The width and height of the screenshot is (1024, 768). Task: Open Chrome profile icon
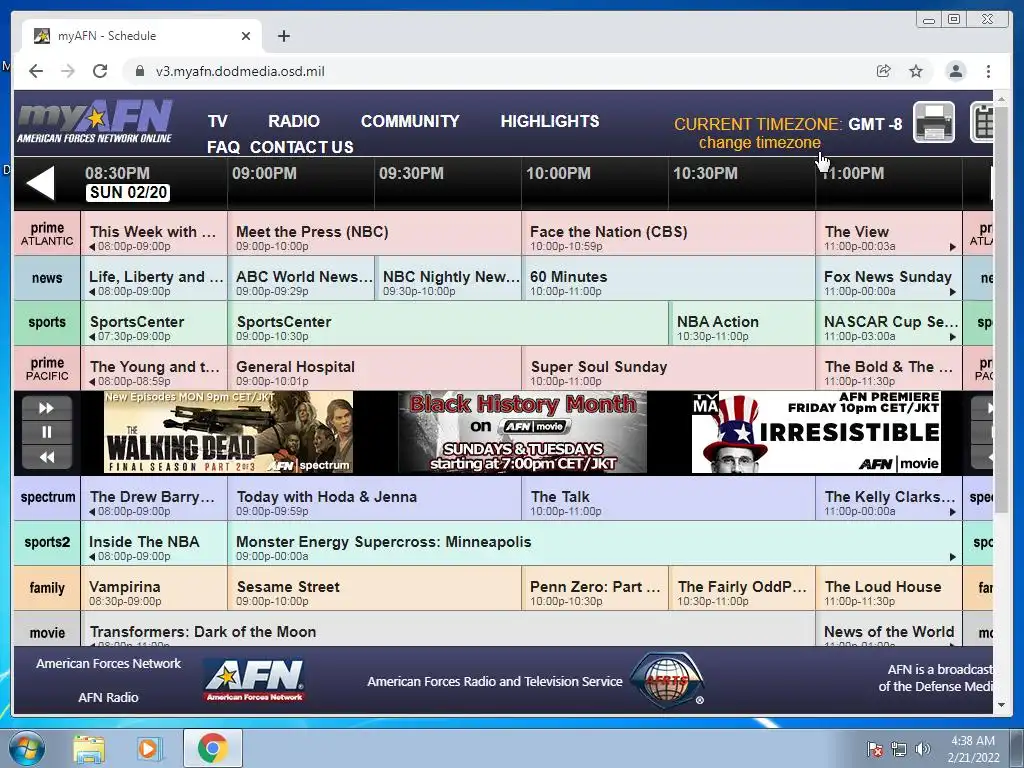click(x=955, y=71)
